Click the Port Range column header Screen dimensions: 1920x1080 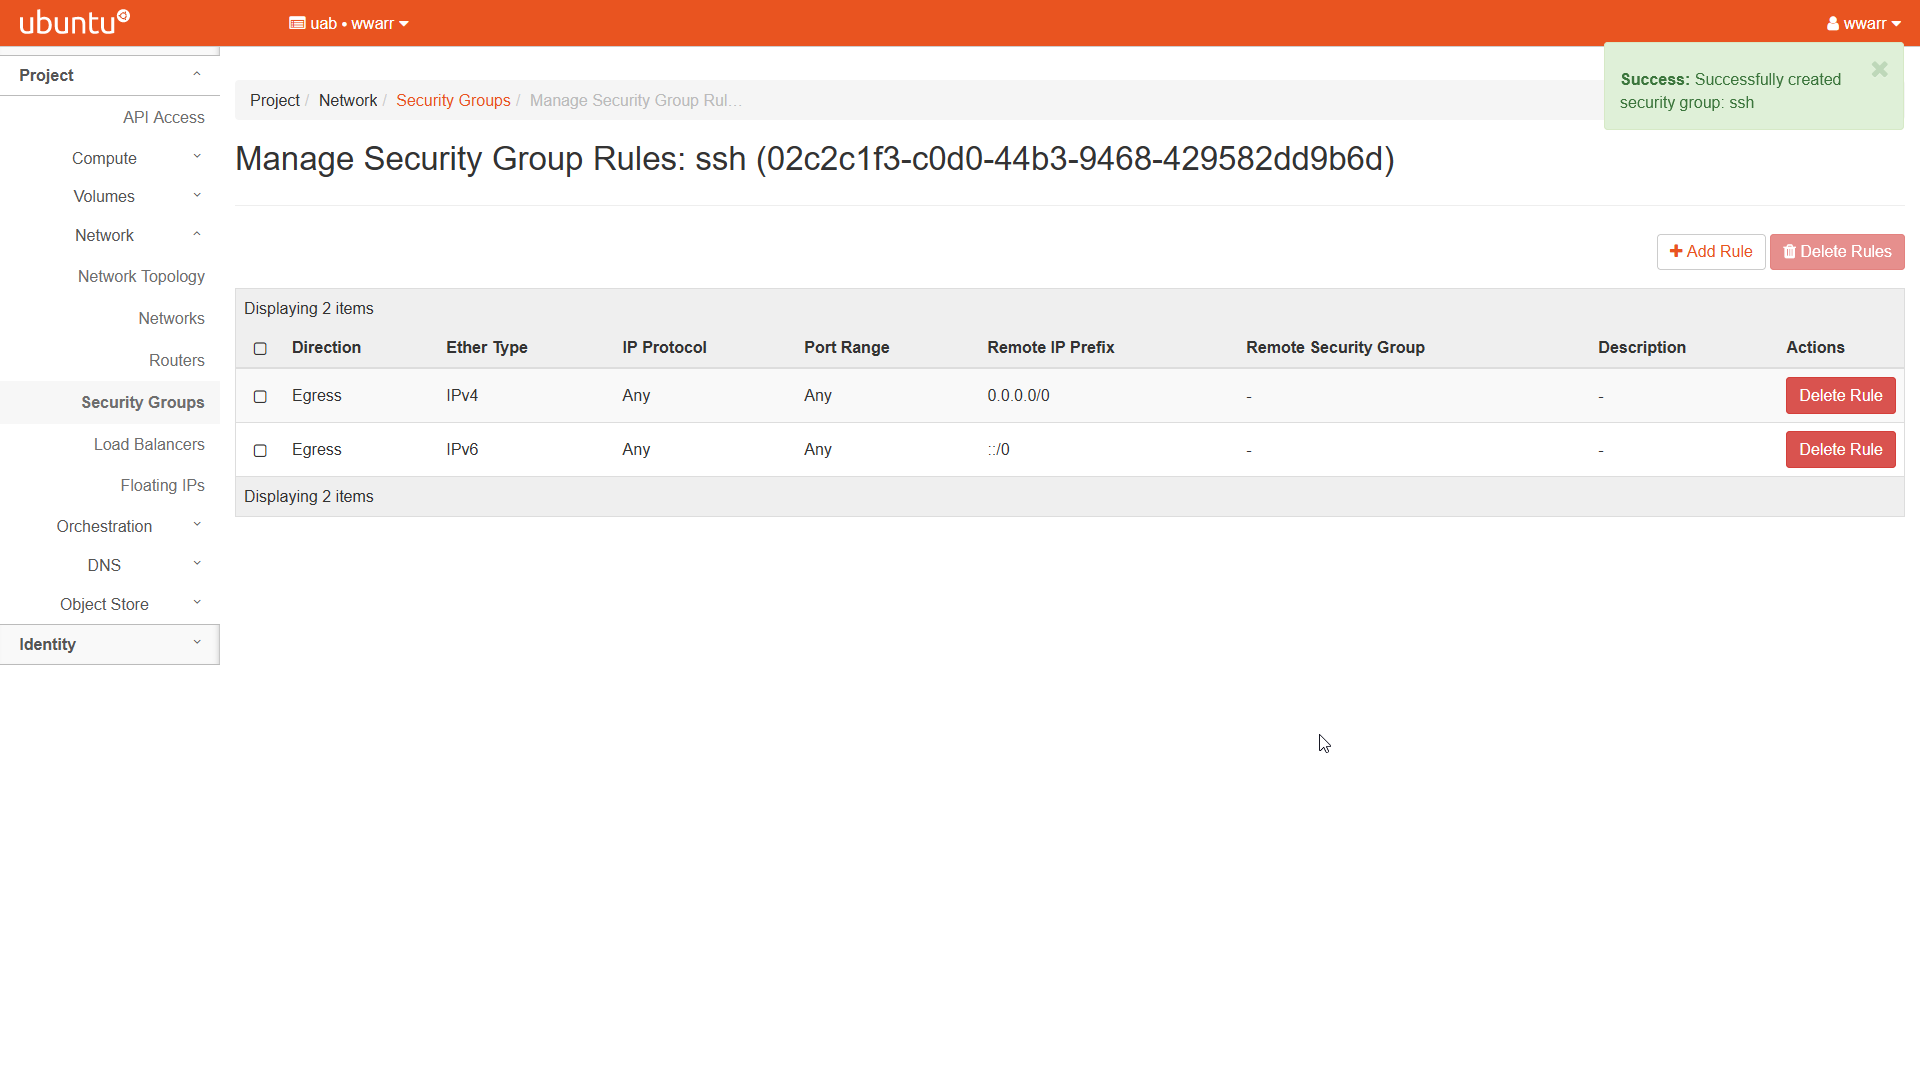point(846,347)
